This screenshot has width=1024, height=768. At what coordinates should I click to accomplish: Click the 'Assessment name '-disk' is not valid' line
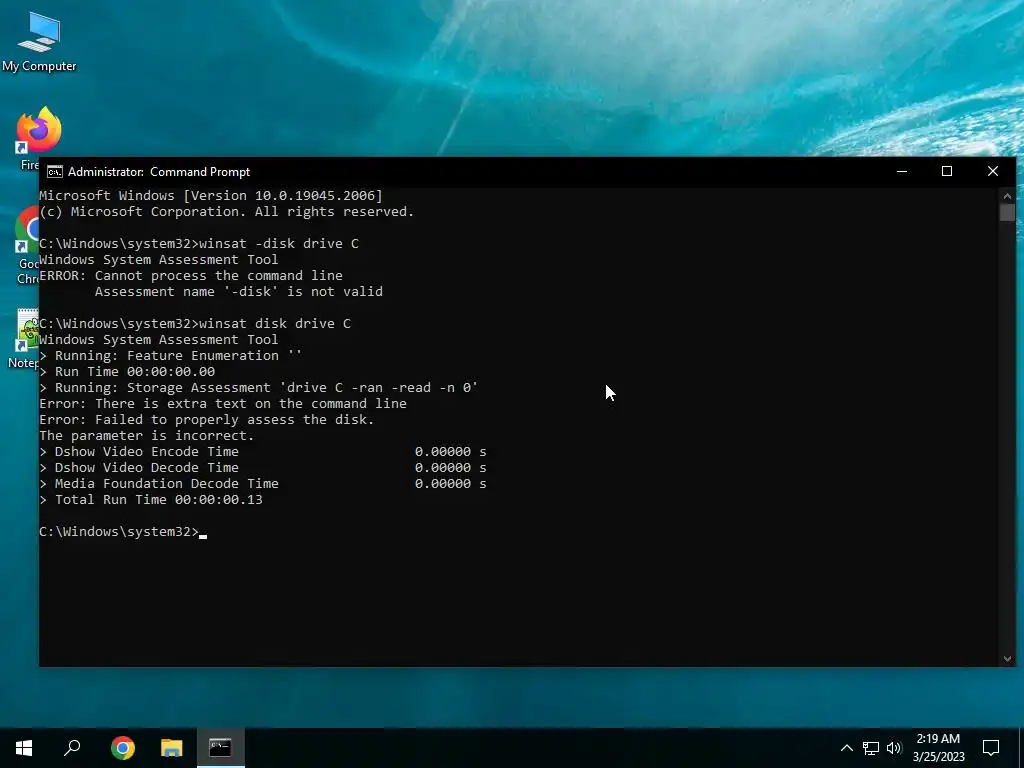238,292
